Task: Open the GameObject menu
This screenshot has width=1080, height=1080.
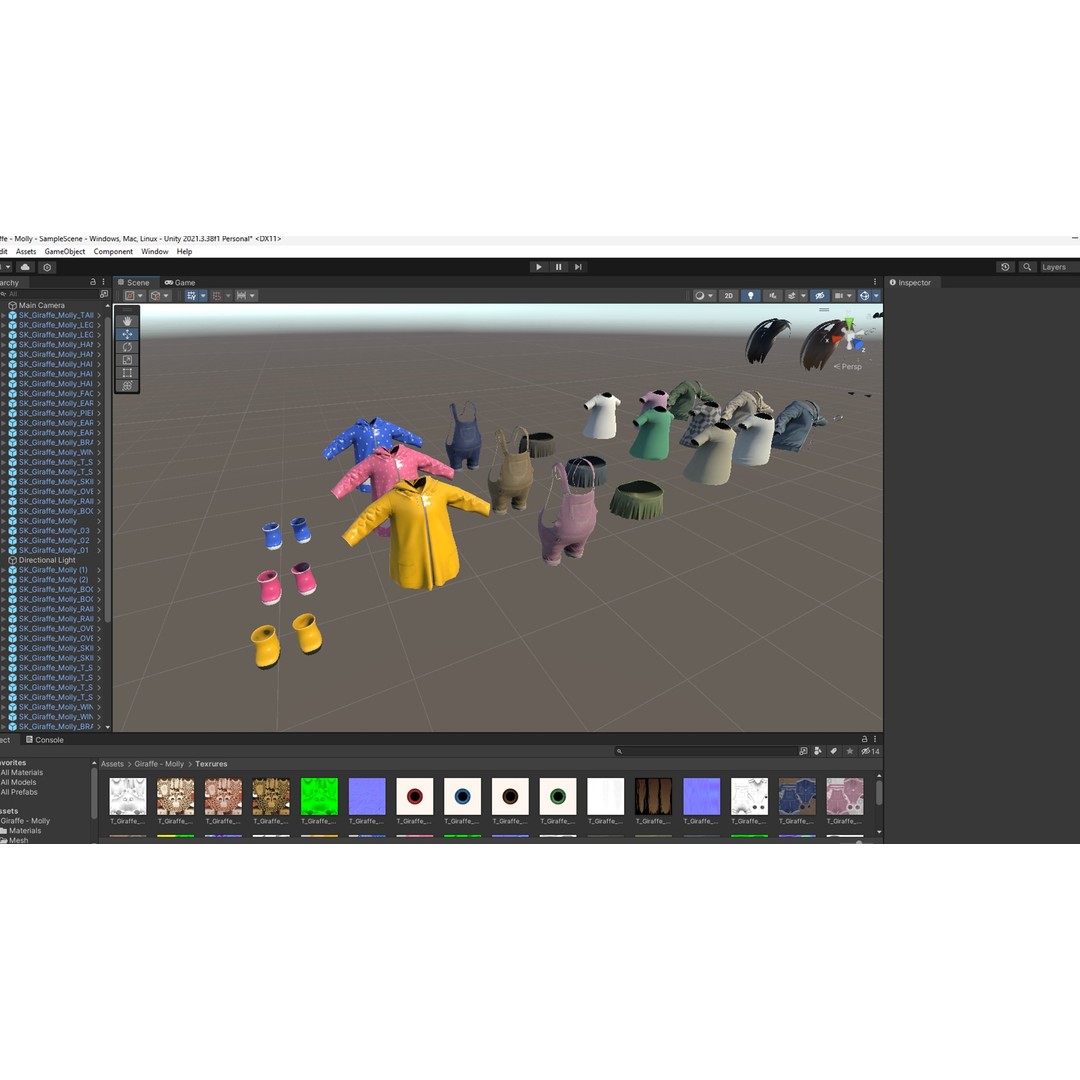Action: point(64,251)
